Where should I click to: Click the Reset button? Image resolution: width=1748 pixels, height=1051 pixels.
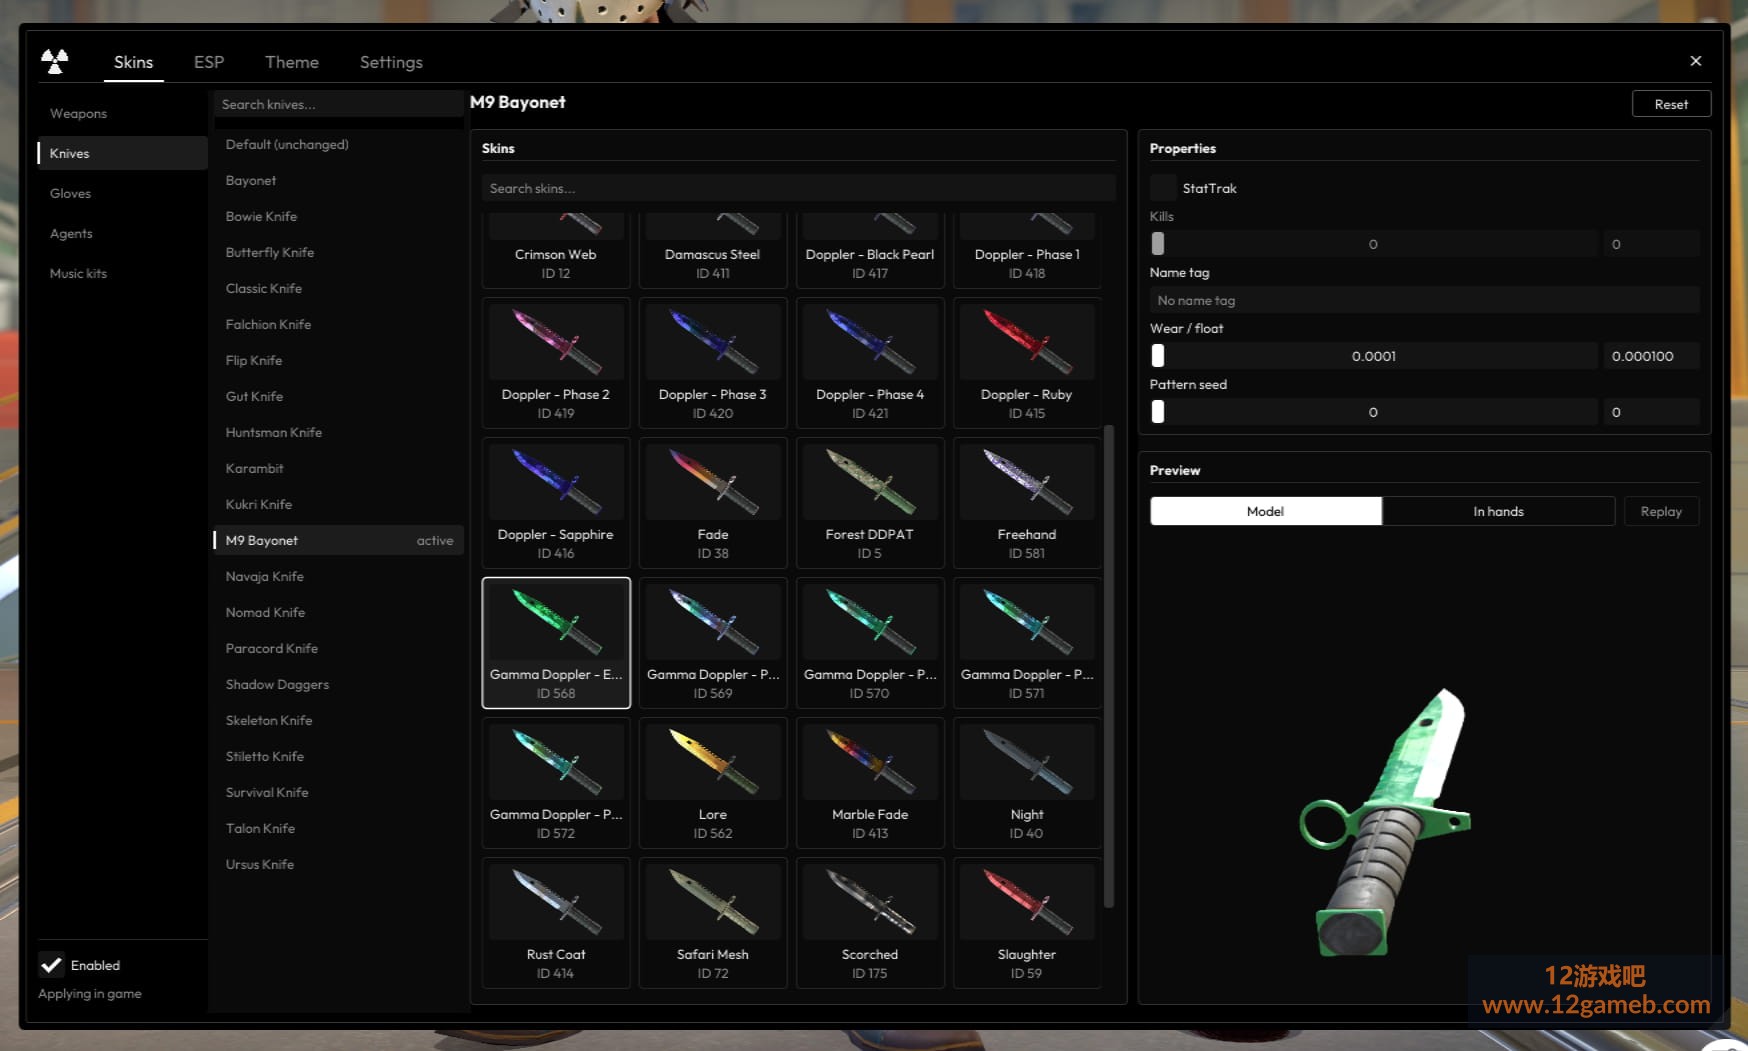pyautogui.click(x=1671, y=104)
